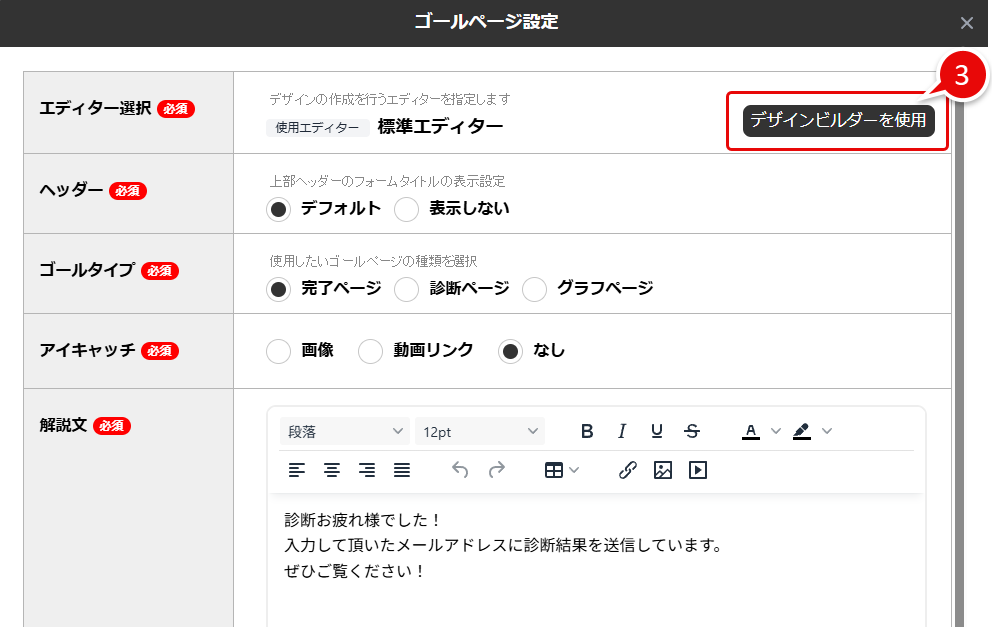Choose 表示しない for the header setting

(407, 209)
